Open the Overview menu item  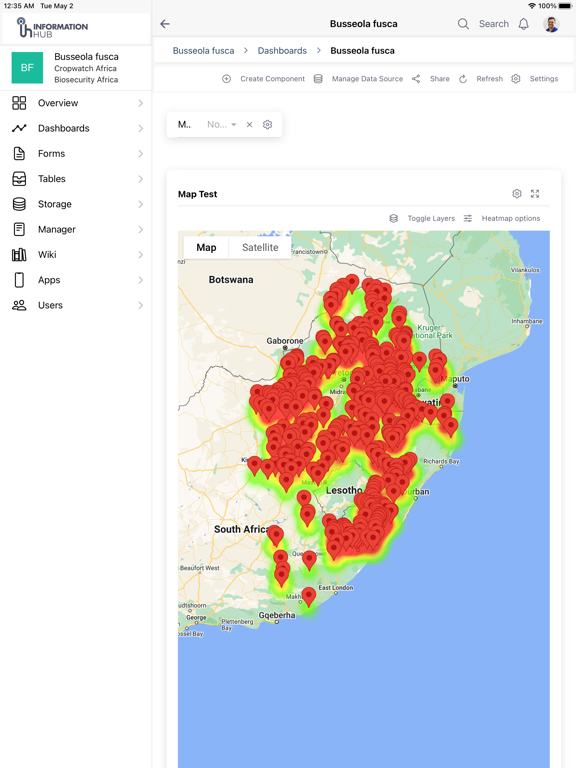coord(76,103)
